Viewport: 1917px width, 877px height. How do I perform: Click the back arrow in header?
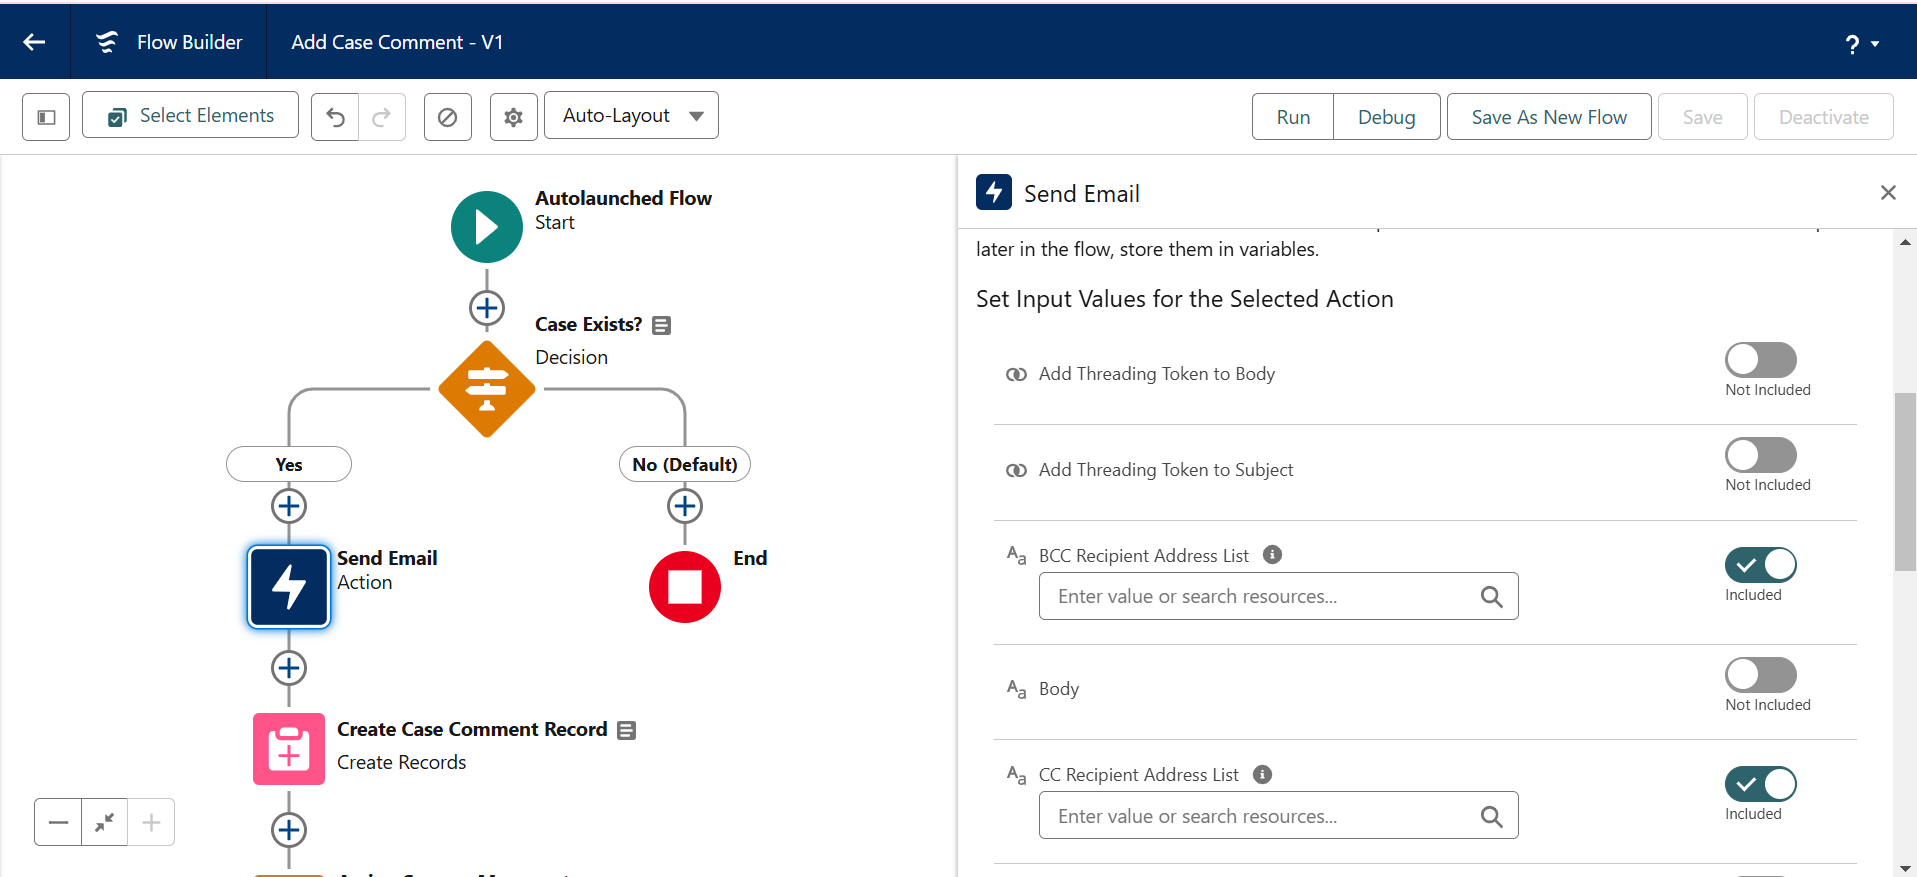(35, 42)
